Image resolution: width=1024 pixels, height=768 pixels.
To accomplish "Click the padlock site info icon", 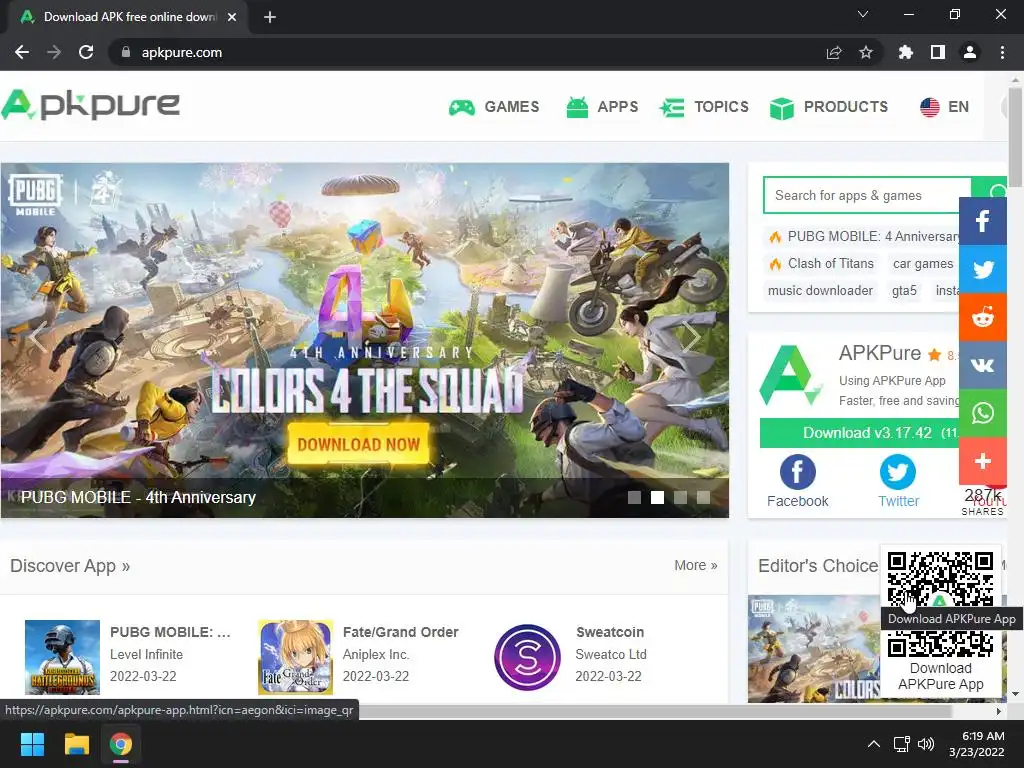I will (x=125, y=52).
